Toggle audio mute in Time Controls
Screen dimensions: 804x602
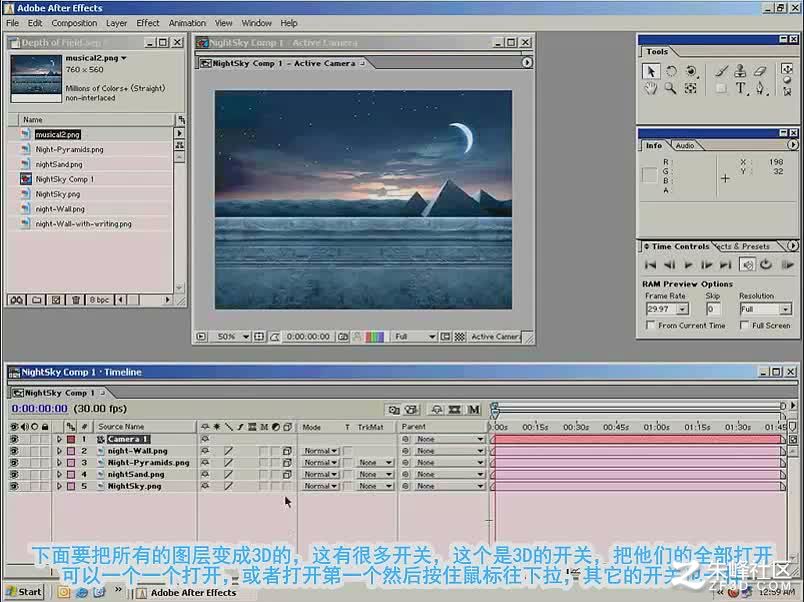point(747,265)
